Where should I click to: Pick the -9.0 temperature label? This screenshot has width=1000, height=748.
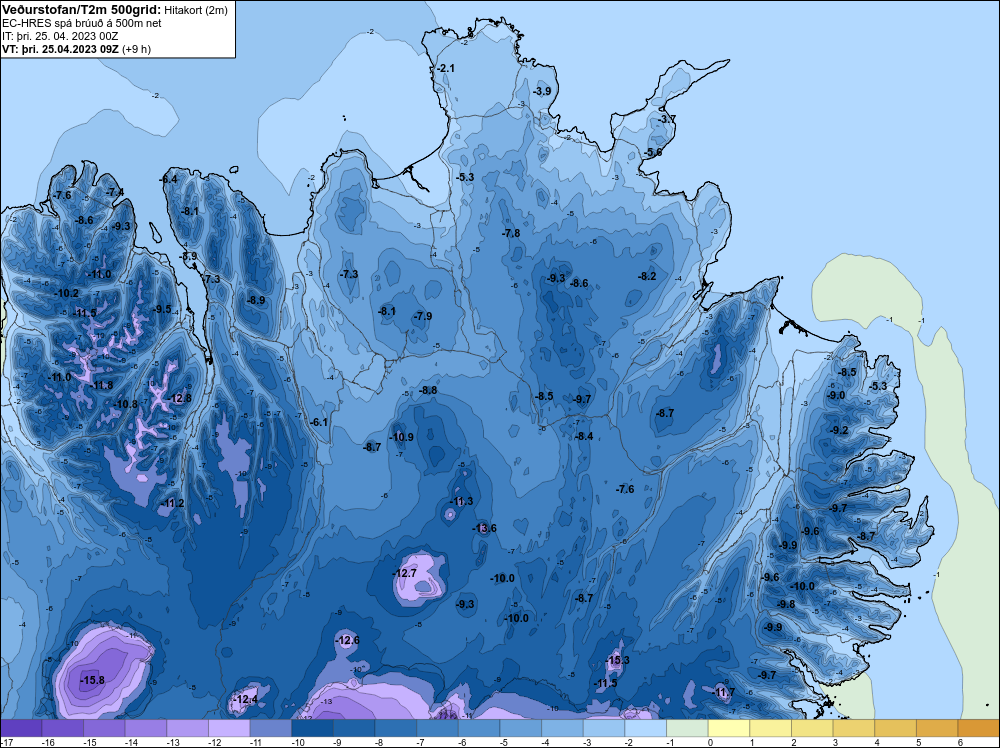click(835, 395)
